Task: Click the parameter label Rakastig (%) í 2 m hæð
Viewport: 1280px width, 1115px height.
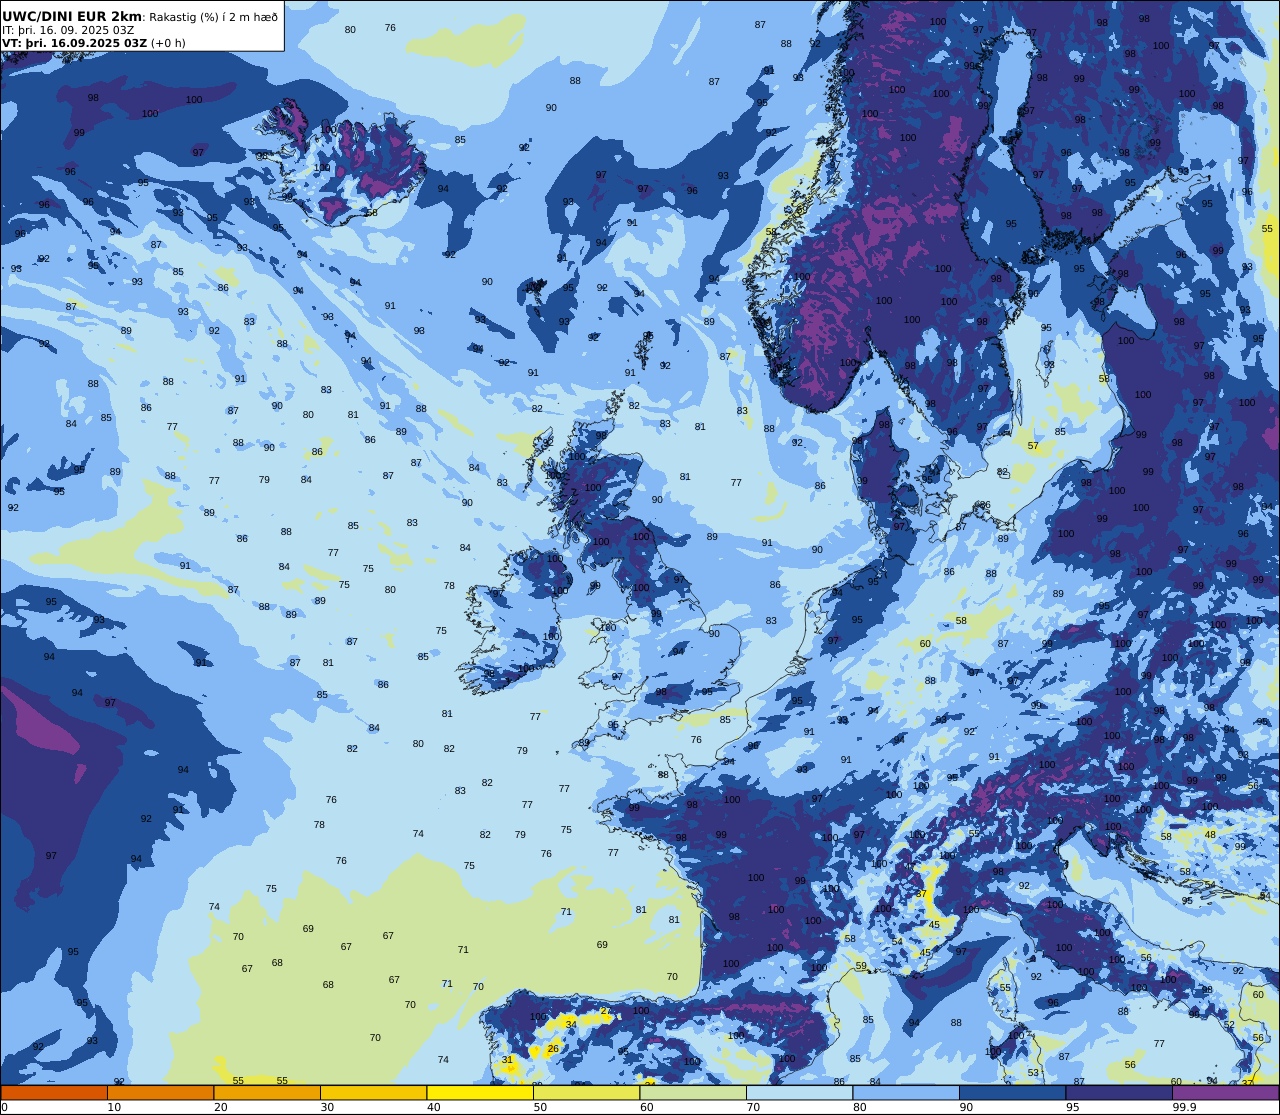Action: 214,17
